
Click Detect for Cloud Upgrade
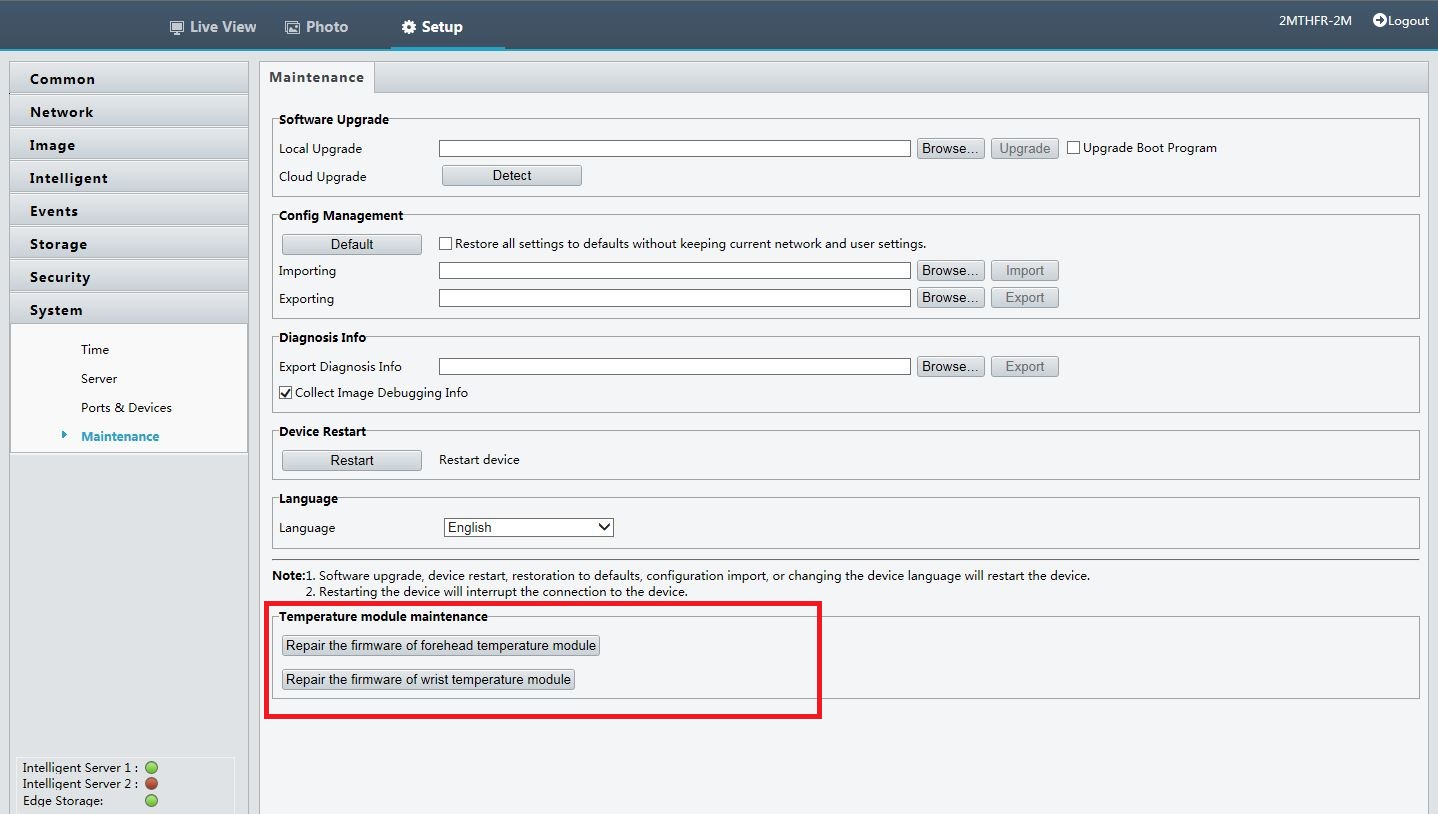coord(512,176)
